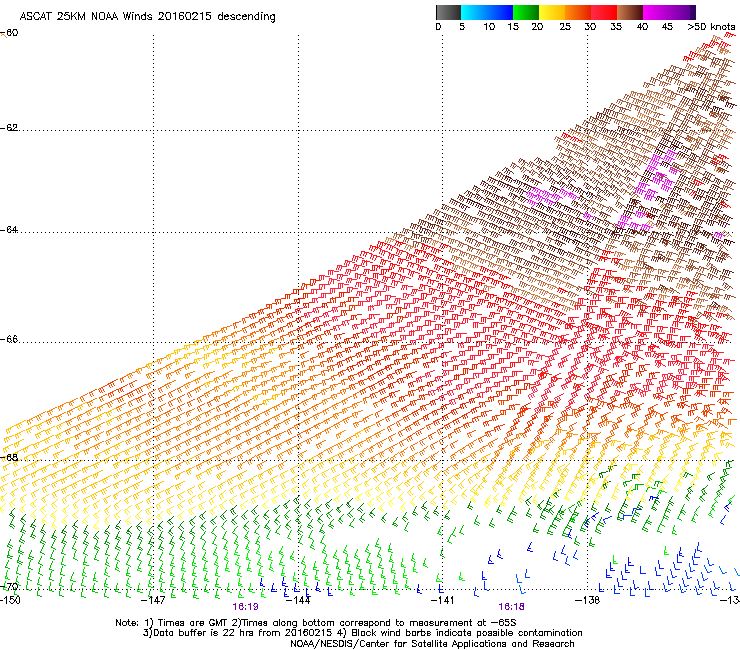Select the legend tick label "15"
Screen dimensions: 740x650
pos(513,27)
